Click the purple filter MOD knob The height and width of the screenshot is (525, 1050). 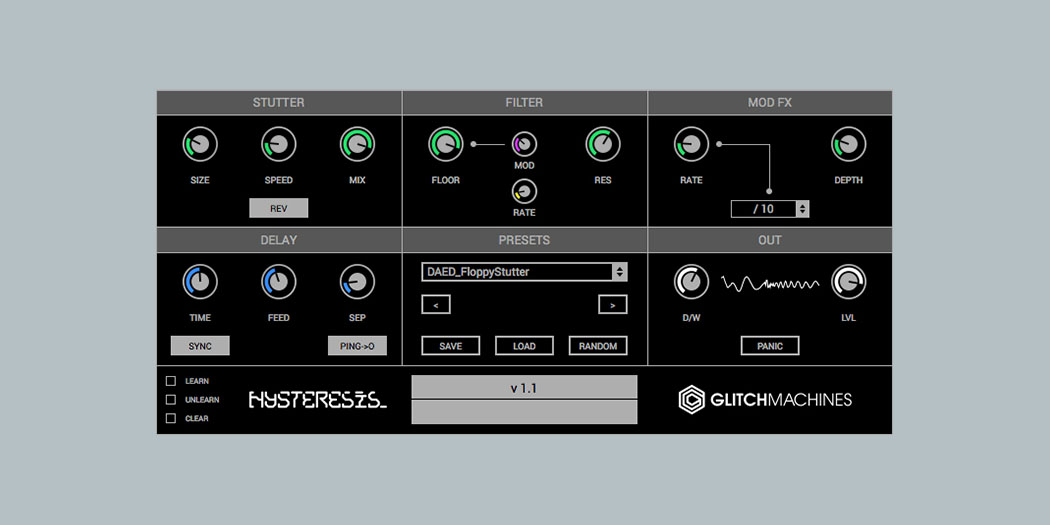(x=524, y=144)
